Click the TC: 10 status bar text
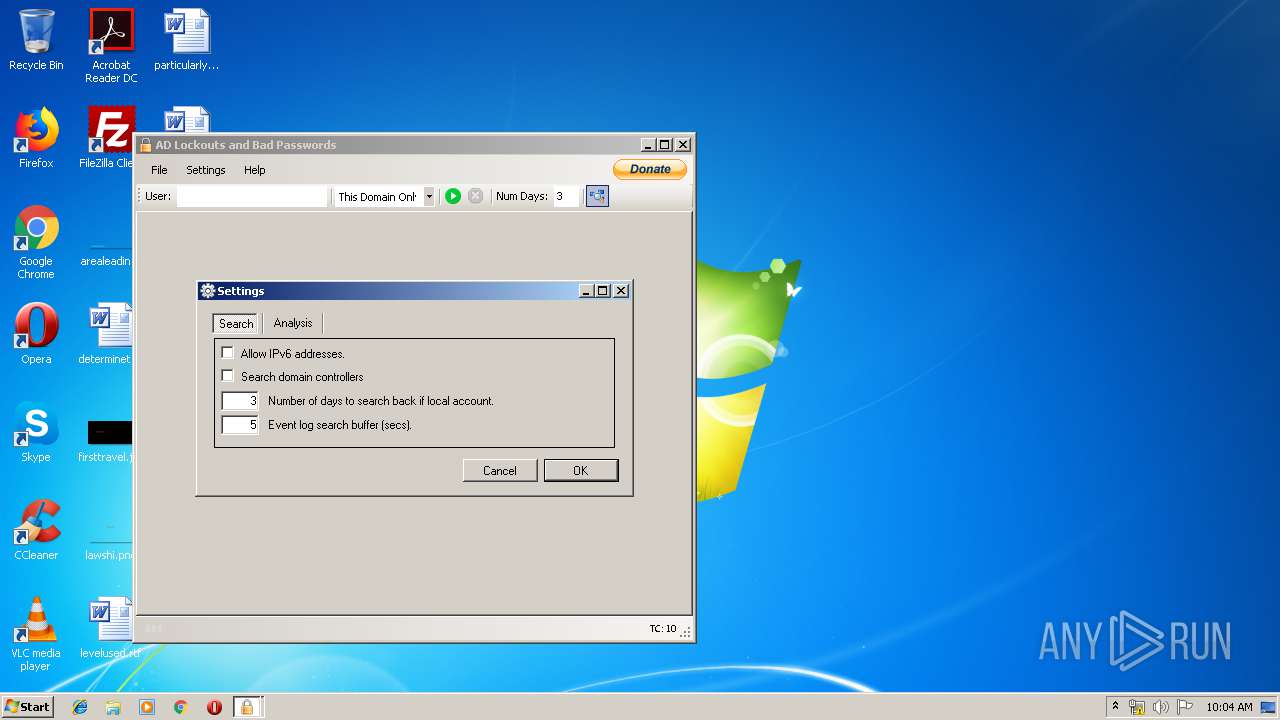Screen dimensions: 1280x720 point(663,629)
